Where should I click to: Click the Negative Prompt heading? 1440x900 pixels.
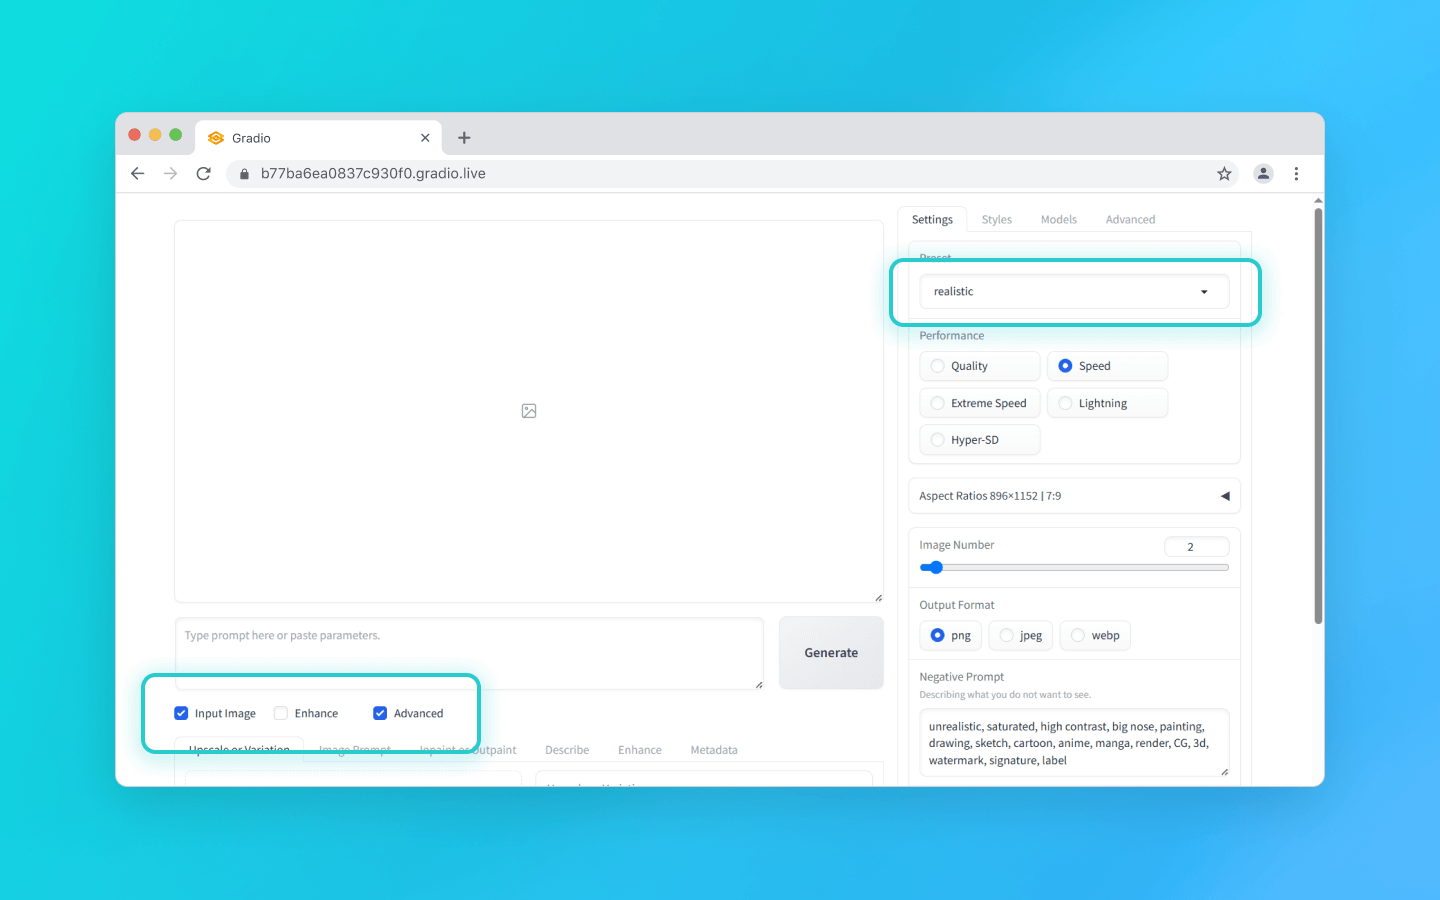pos(961,677)
